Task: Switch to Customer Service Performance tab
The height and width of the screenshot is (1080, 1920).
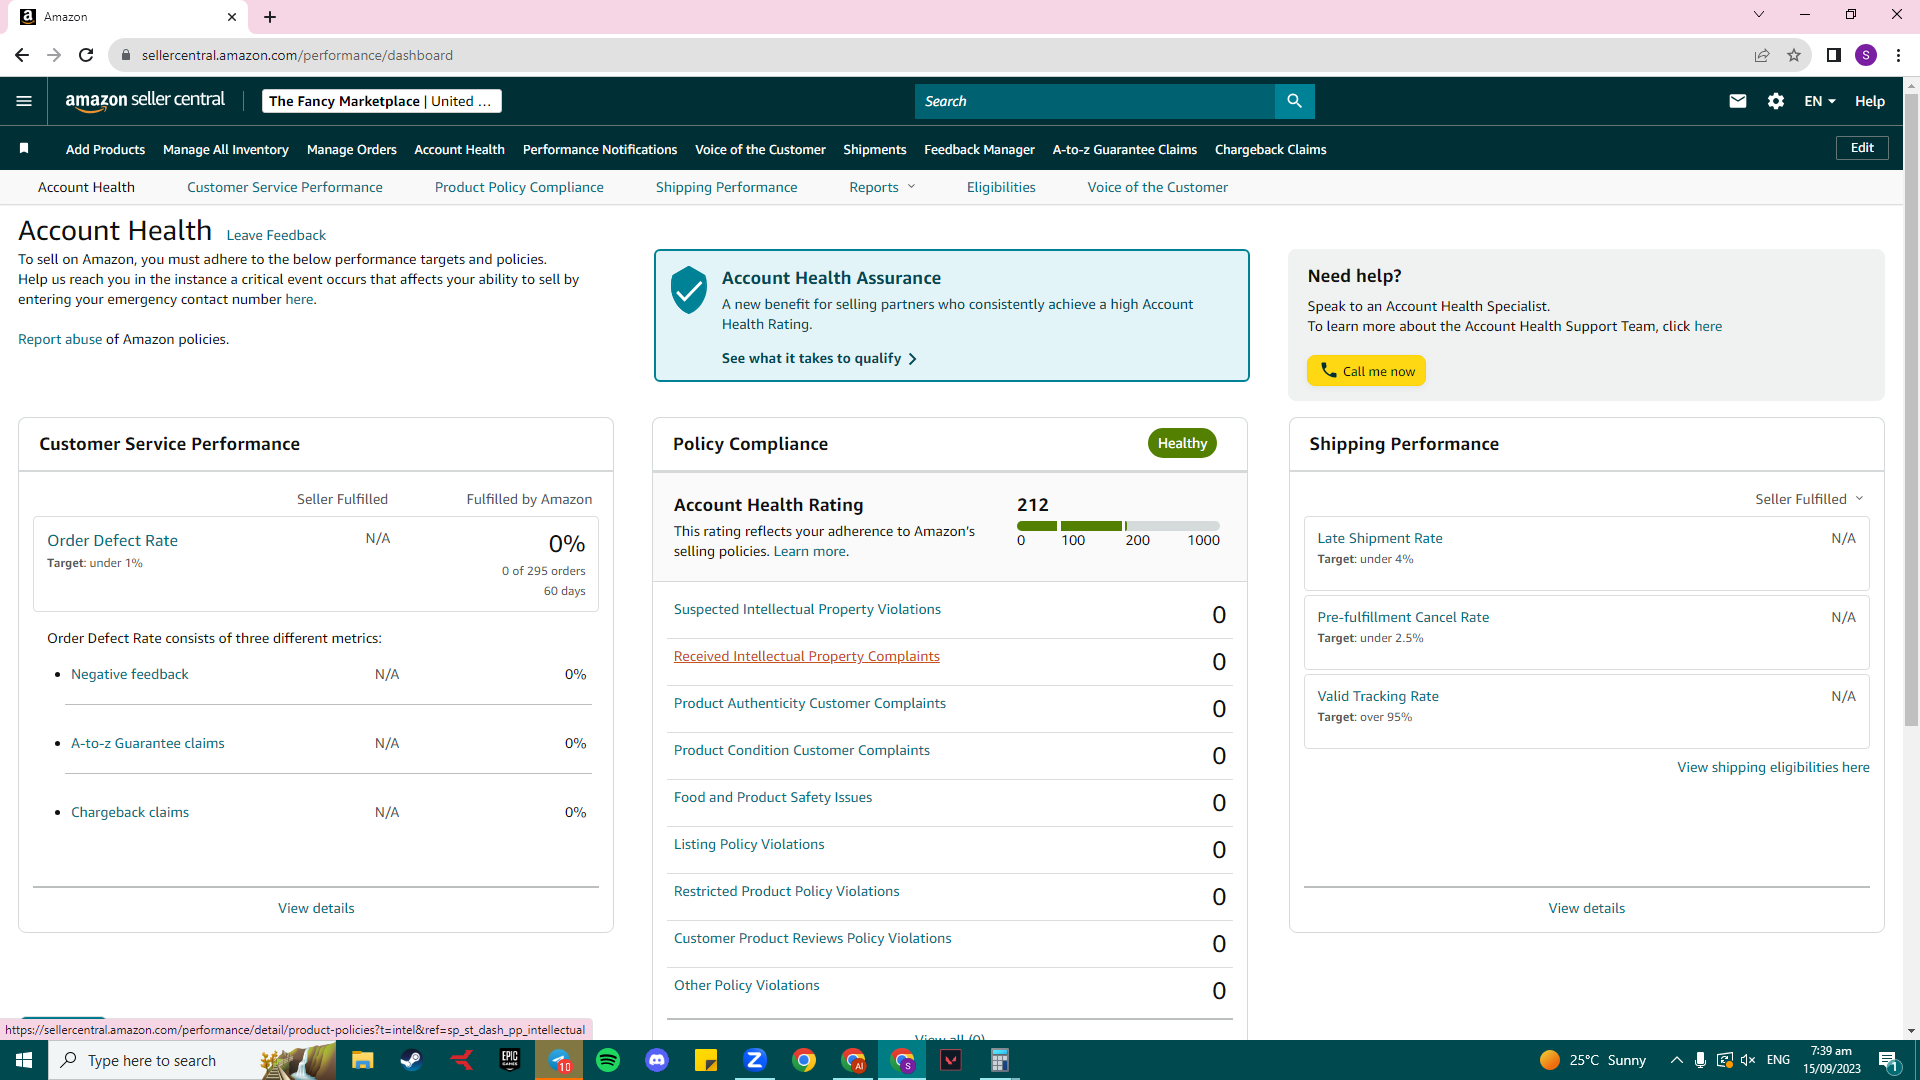Action: [285, 187]
